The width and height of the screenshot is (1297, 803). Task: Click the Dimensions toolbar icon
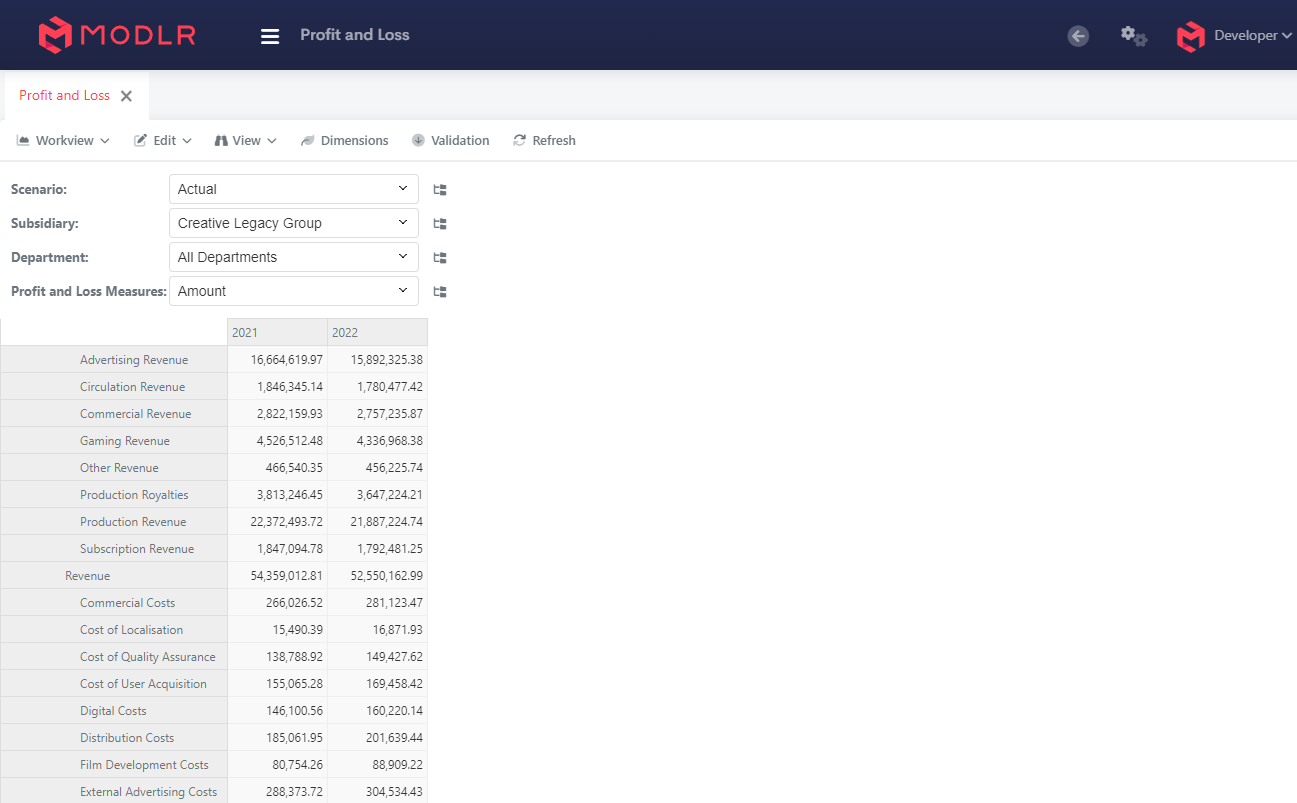(344, 140)
